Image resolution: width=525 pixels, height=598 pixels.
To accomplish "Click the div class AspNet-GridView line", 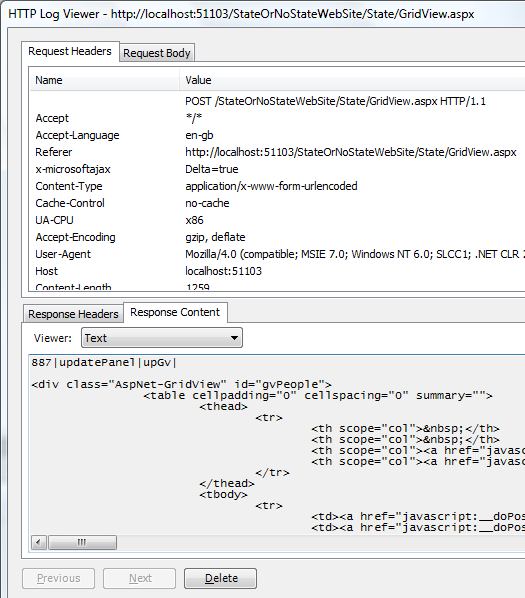I will click(181, 384).
